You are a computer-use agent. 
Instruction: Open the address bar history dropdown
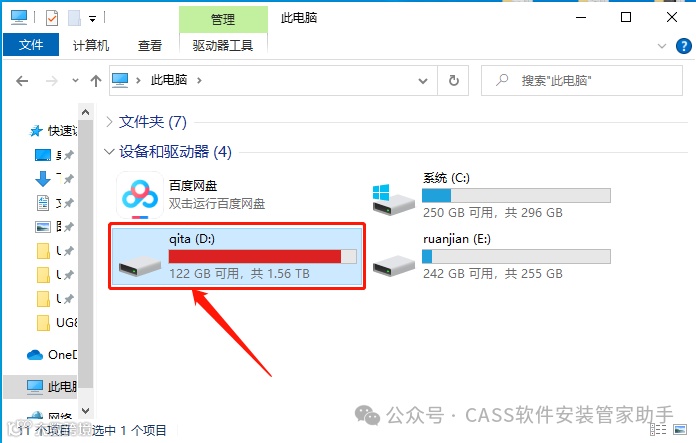[x=423, y=81]
